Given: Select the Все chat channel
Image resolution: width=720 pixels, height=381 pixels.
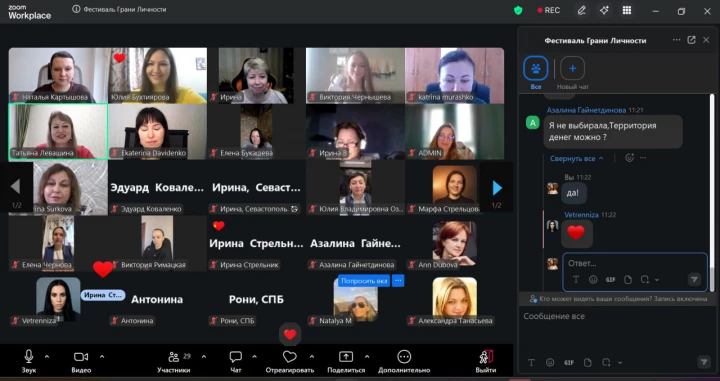Looking at the screenshot, I should 536,72.
